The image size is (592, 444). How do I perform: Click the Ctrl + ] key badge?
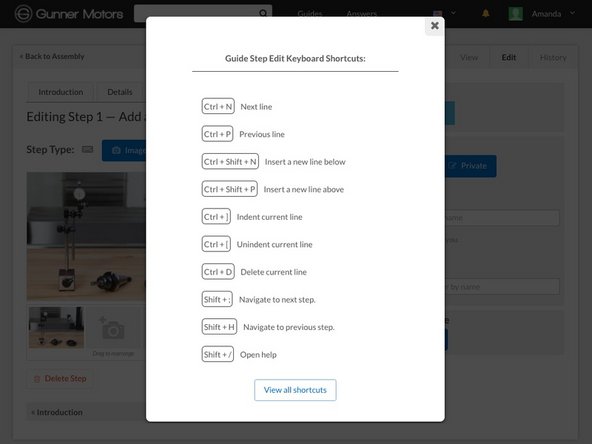[216, 217]
